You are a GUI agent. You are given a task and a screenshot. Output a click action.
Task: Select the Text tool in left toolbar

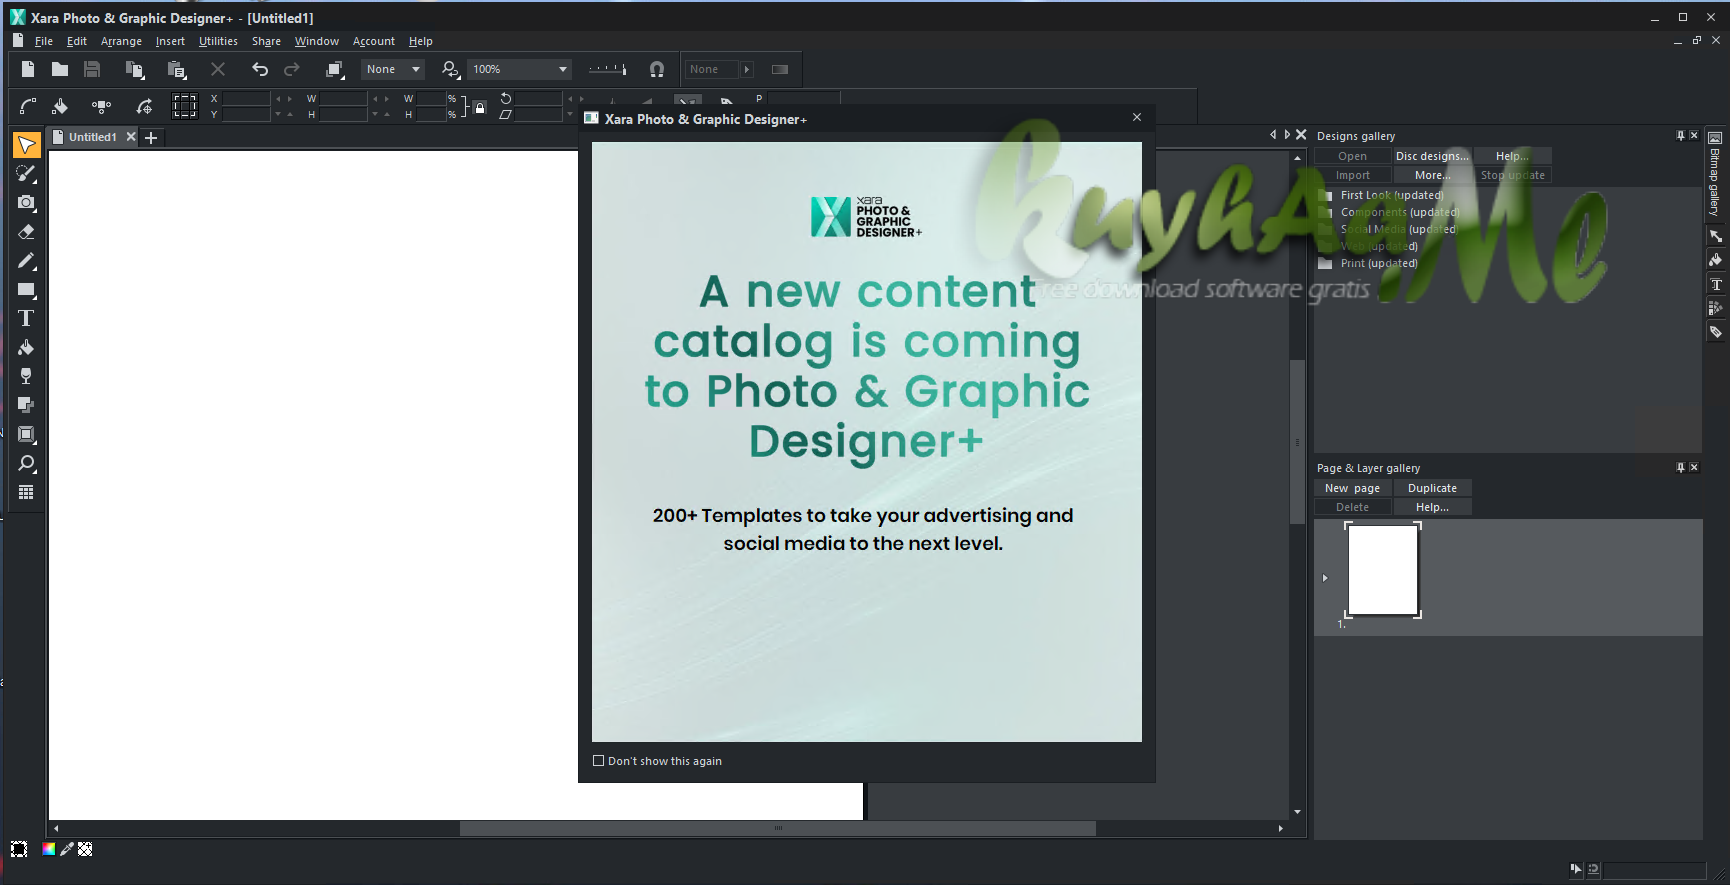point(27,318)
